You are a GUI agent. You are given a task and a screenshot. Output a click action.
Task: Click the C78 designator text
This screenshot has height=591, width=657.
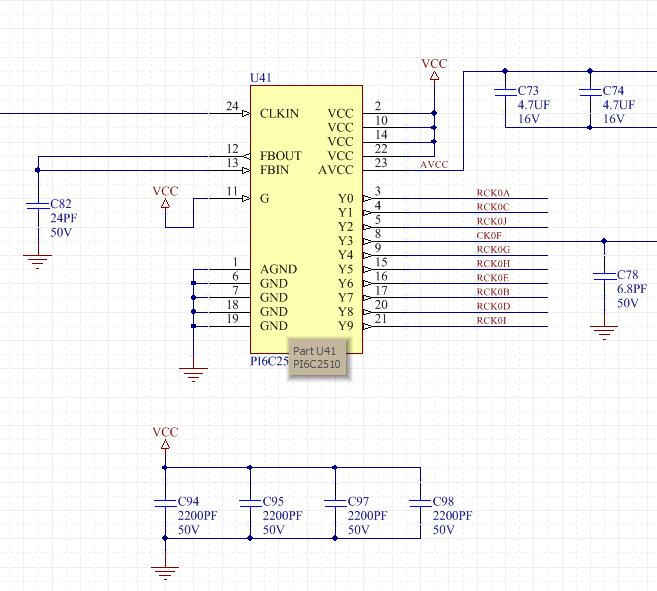tap(628, 275)
